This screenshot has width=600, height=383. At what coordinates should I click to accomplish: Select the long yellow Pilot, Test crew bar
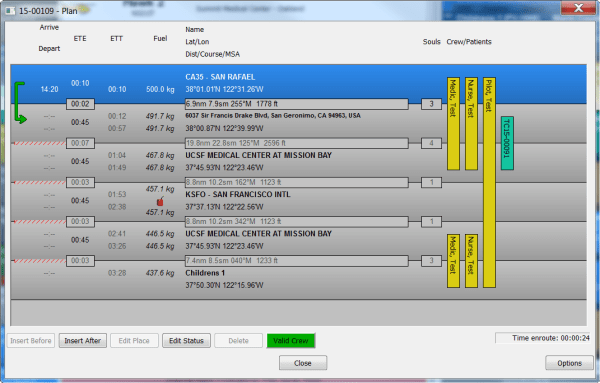(489, 183)
